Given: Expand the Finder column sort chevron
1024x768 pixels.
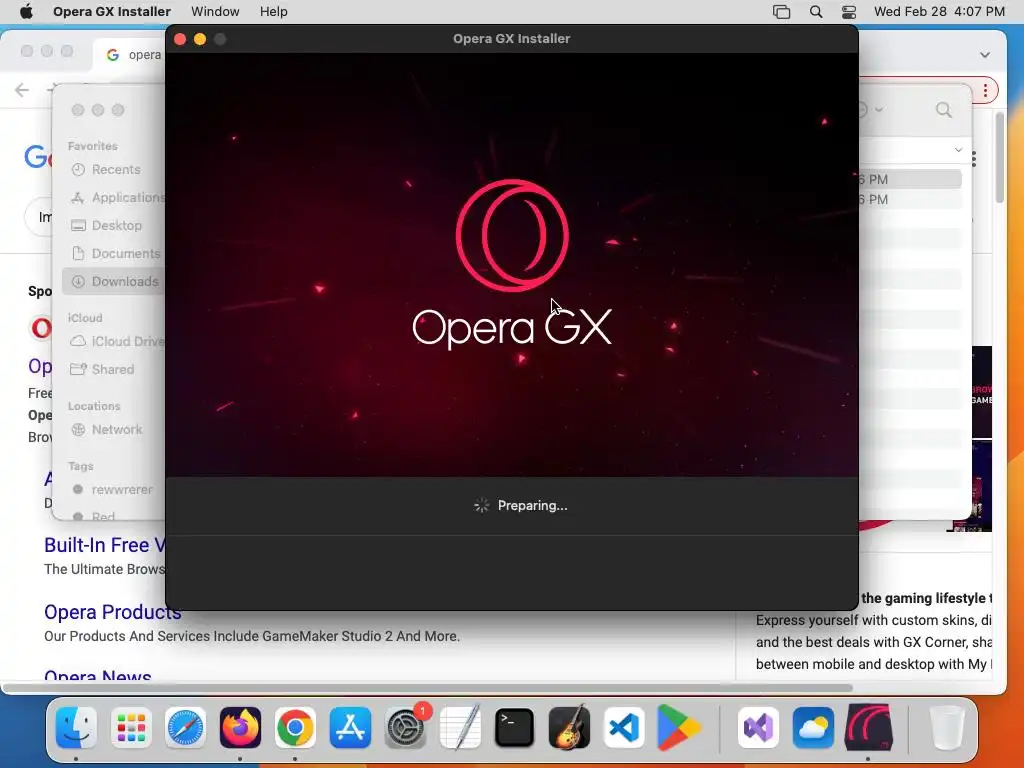Looking at the screenshot, I should point(958,150).
